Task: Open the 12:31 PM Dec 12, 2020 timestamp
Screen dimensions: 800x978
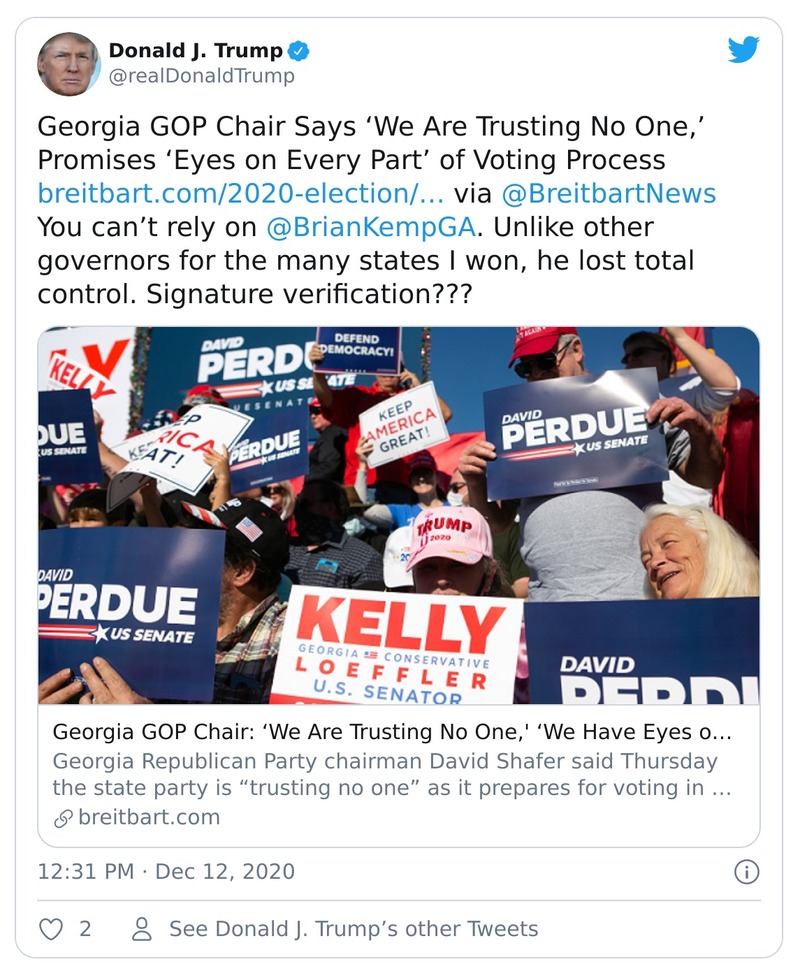Action: 166,871
